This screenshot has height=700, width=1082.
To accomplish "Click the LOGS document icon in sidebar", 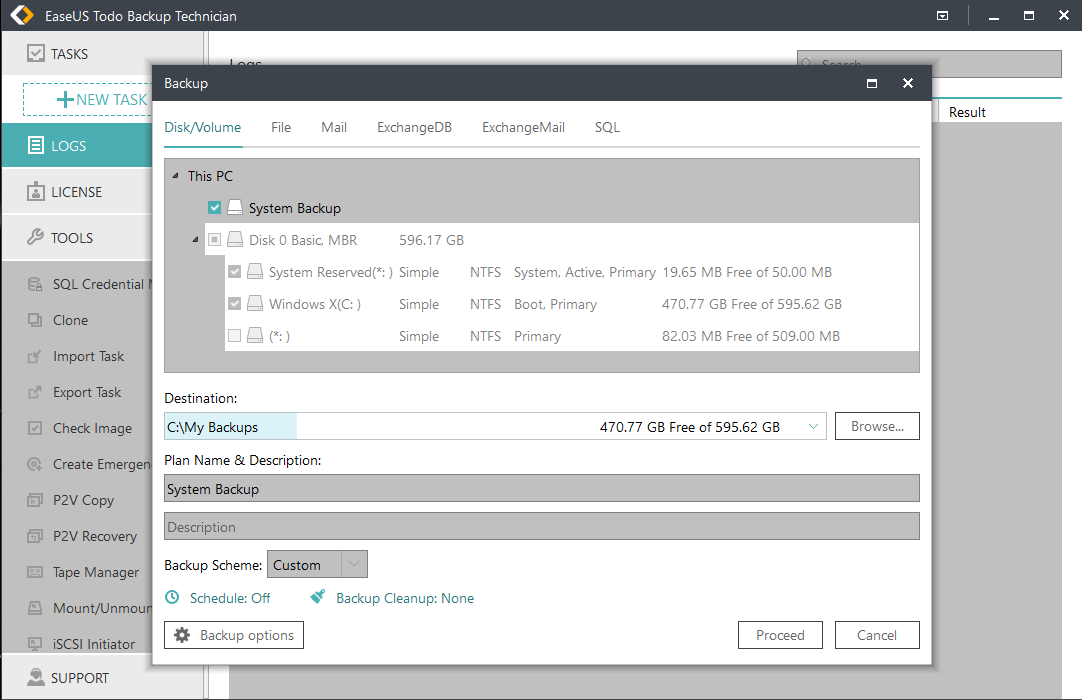I will [35, 145].
